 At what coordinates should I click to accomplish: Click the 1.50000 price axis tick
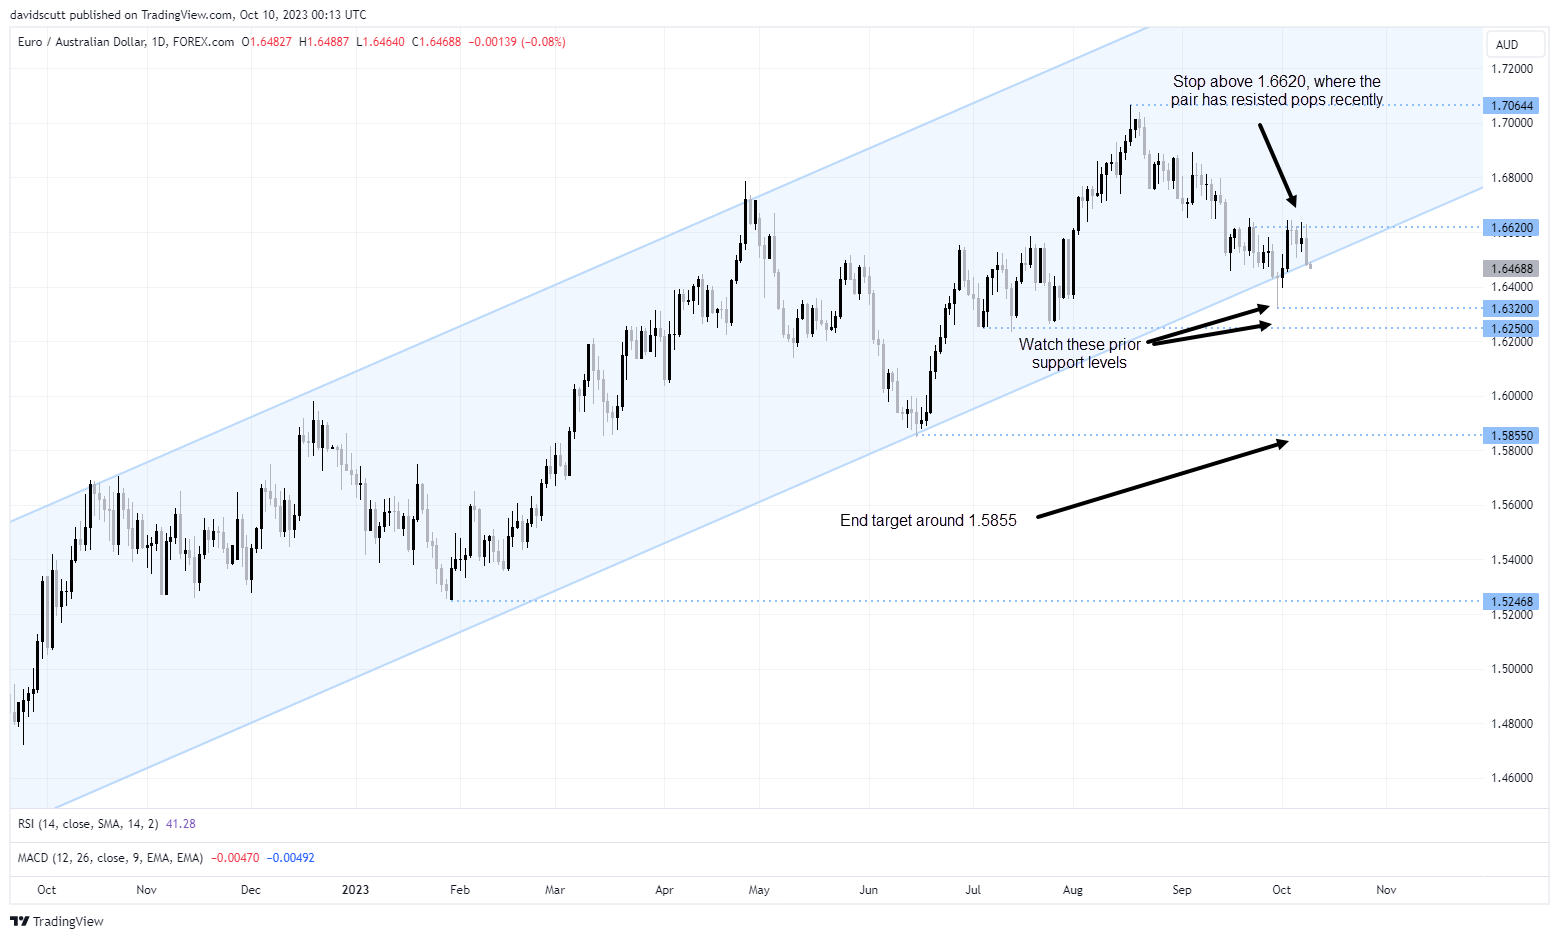1512,669
